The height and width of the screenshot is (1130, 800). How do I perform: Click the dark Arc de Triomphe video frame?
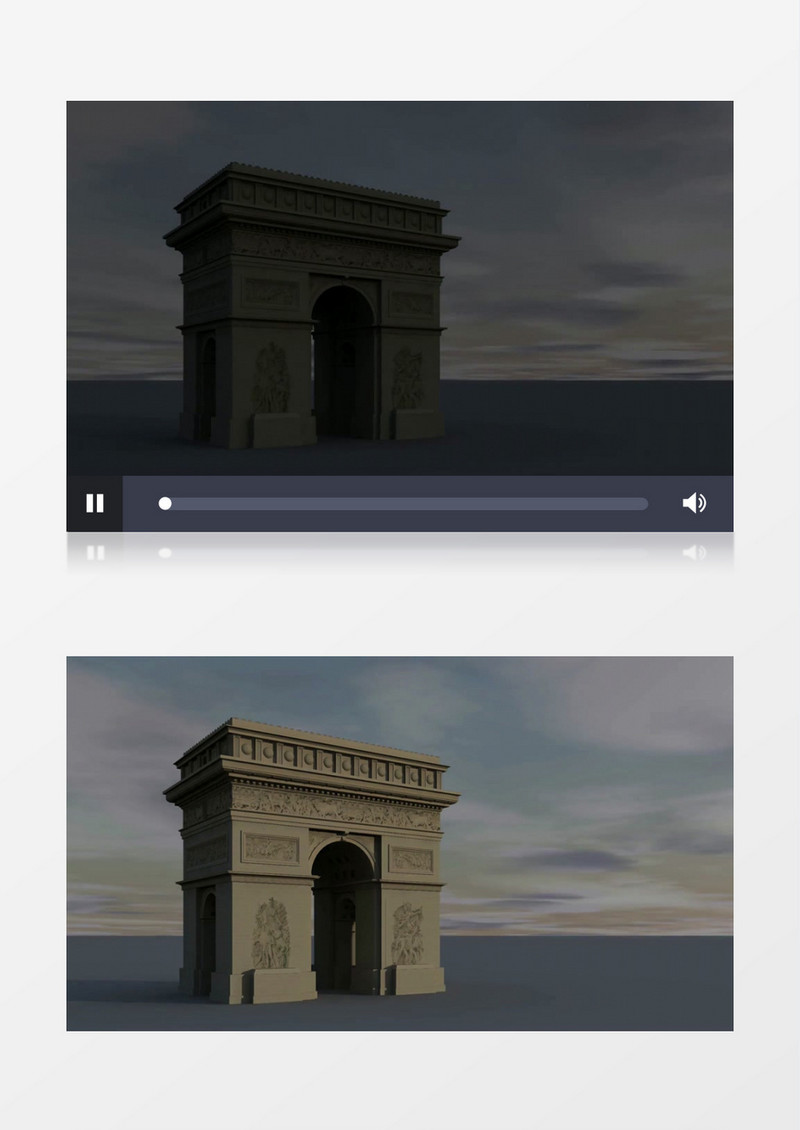[x=400, y=288]
